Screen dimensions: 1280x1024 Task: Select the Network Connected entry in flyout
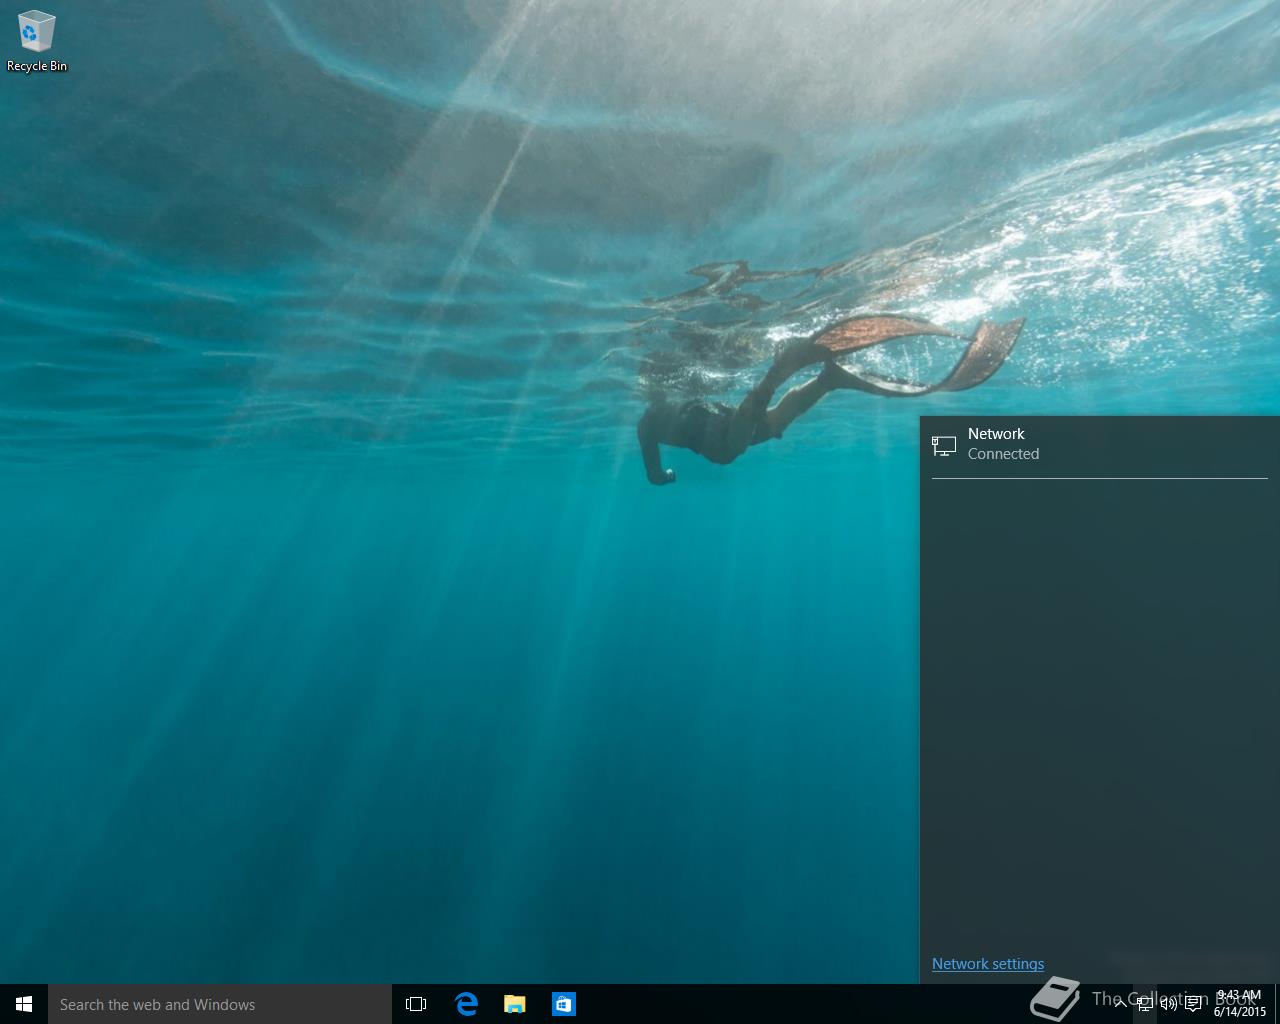pyautogui.click(x=1100, y=444)
